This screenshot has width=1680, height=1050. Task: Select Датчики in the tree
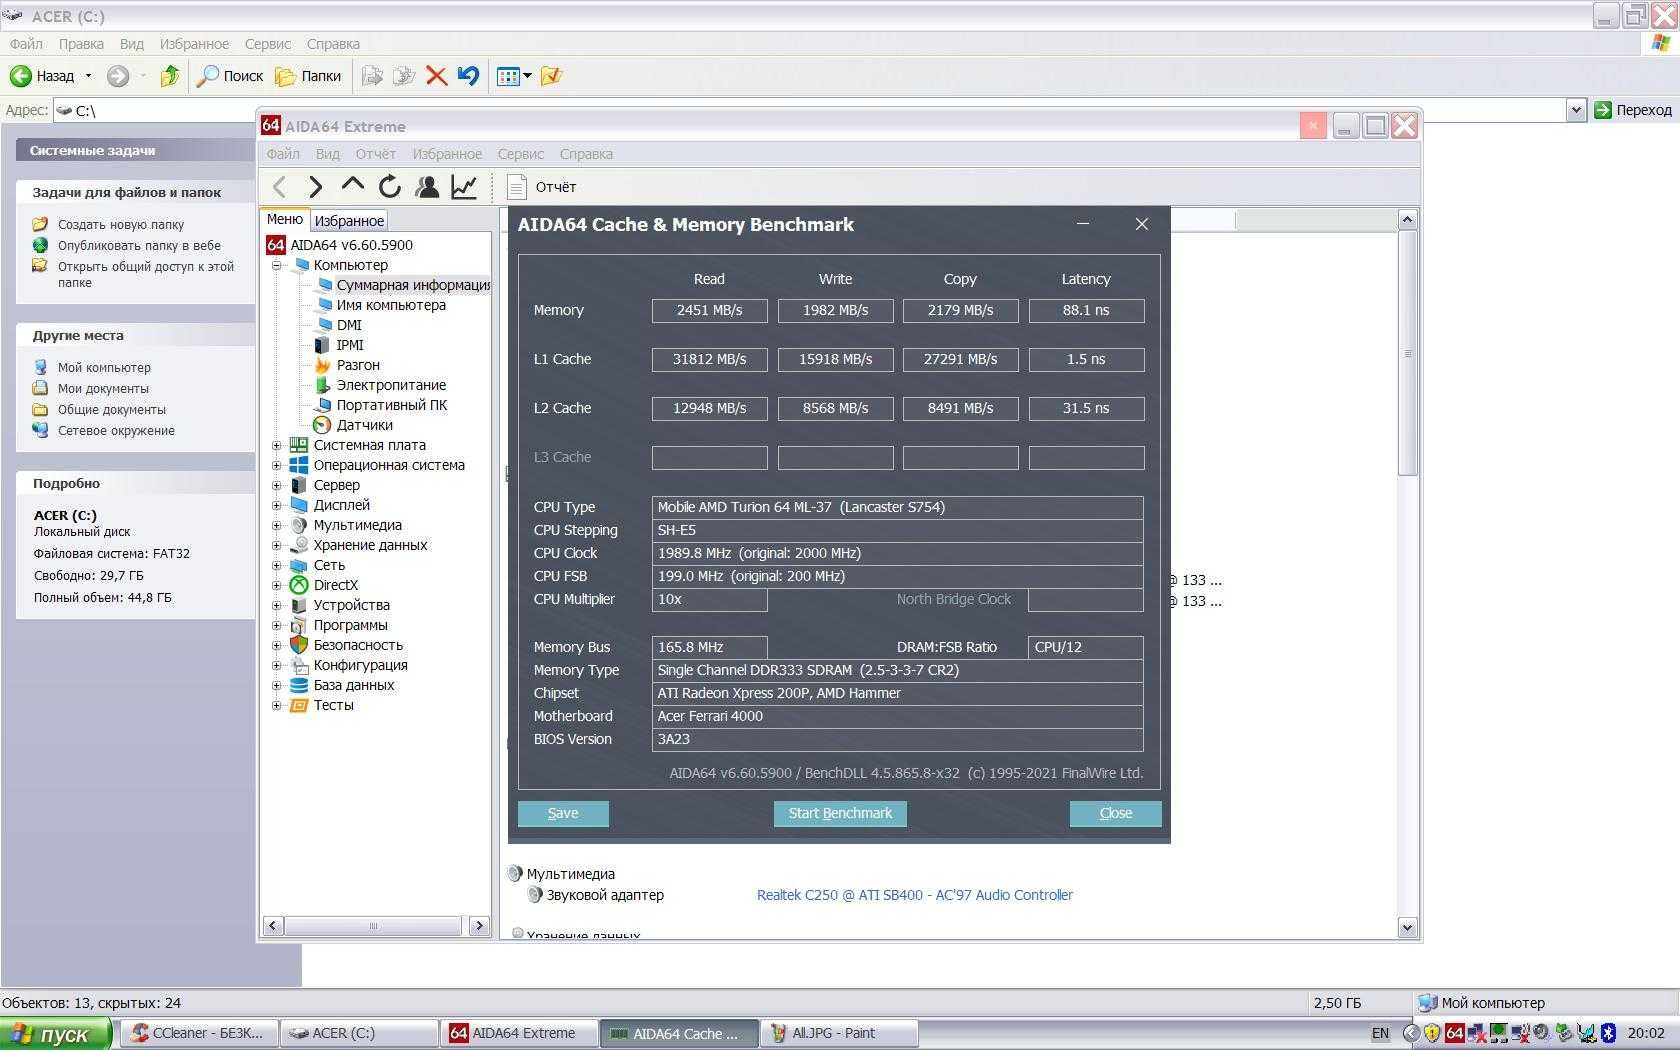click(364, 425)
